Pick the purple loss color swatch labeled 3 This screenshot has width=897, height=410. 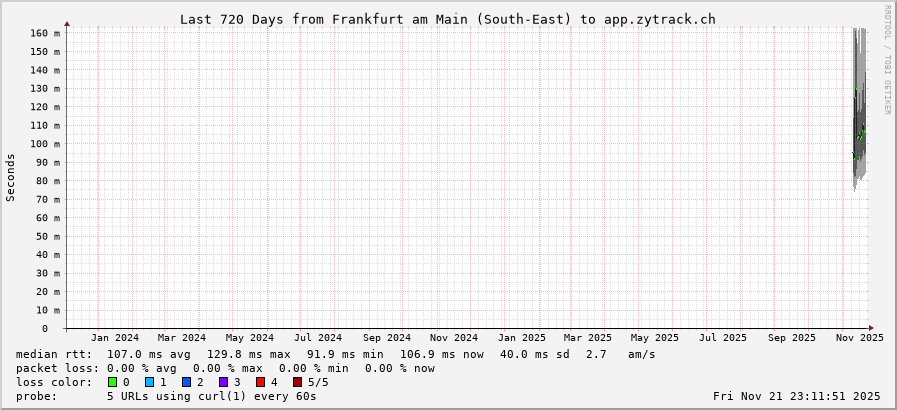(x=223, y=382)
